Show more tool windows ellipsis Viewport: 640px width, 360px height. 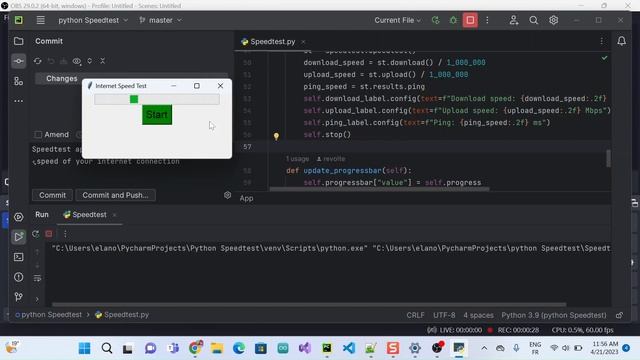point(18,101)
